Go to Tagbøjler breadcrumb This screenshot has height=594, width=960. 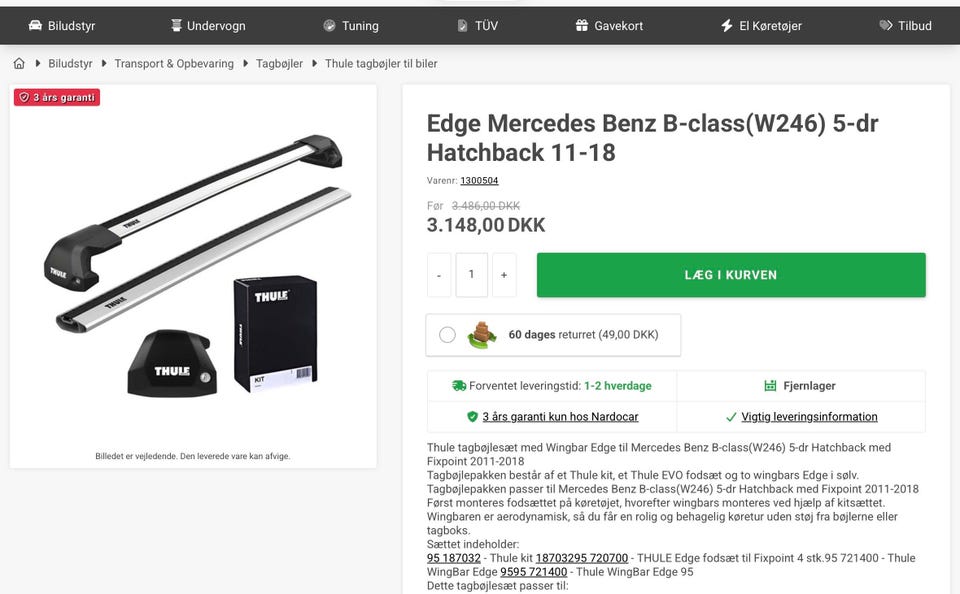pyautogui.click(x=279, y=64)
